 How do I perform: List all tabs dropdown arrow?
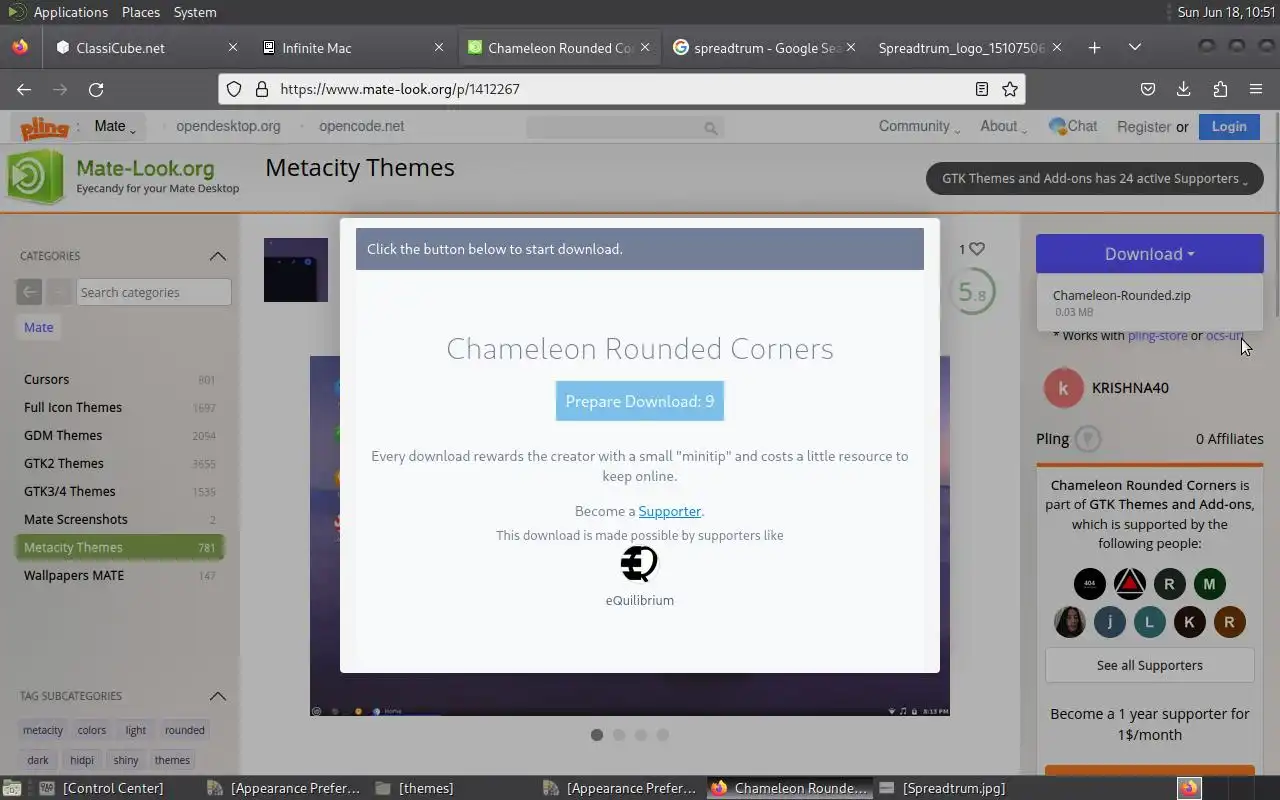[x=1134, y=47]
